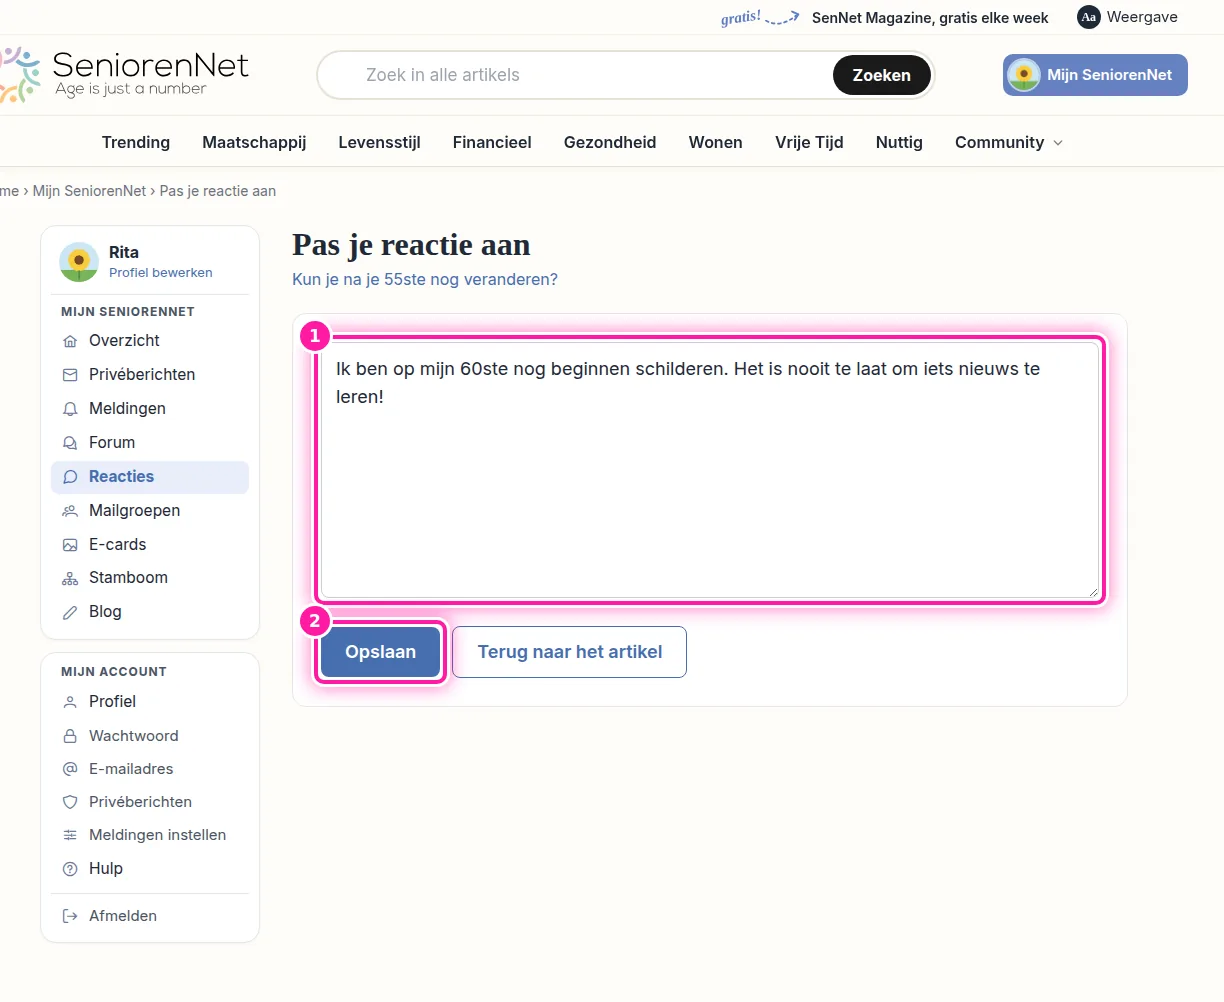The width and height of the screenshot is (1224, 1002).
Task: Click the speech bubble icon beside Reacties
Action: (70, 477)
